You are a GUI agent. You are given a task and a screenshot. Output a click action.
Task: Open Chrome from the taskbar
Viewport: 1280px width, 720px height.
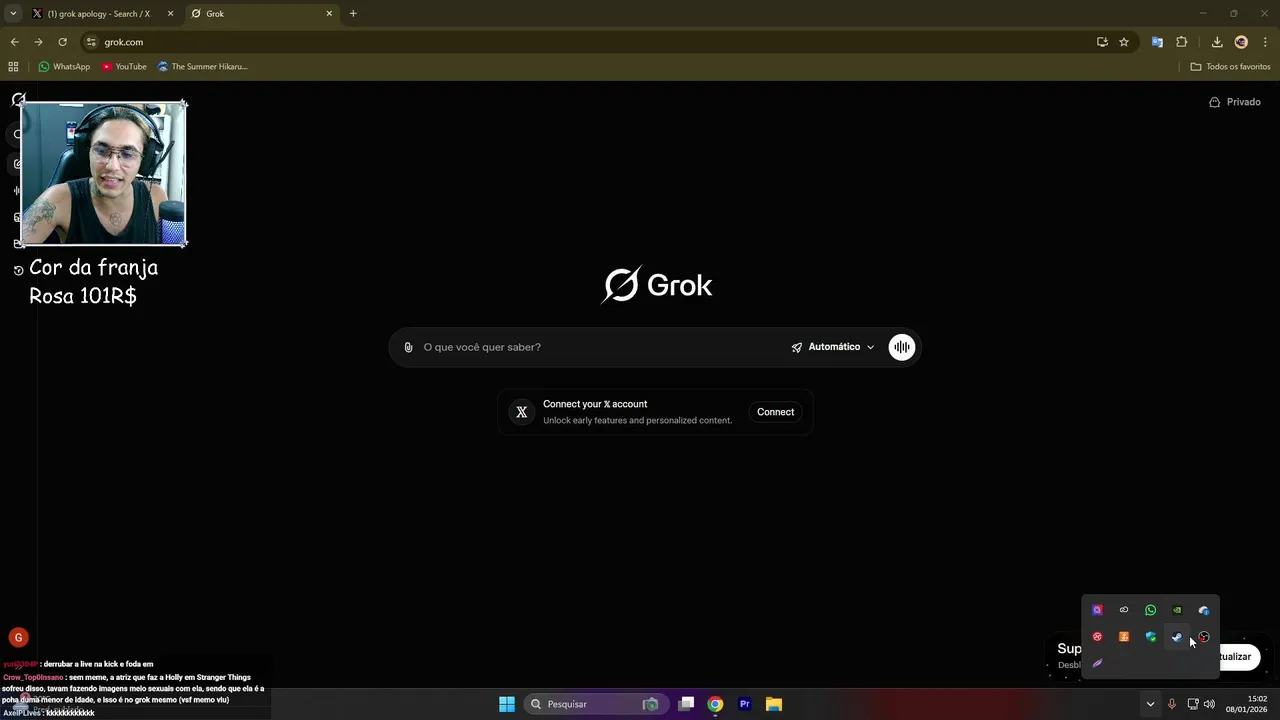tap(715, 704)
